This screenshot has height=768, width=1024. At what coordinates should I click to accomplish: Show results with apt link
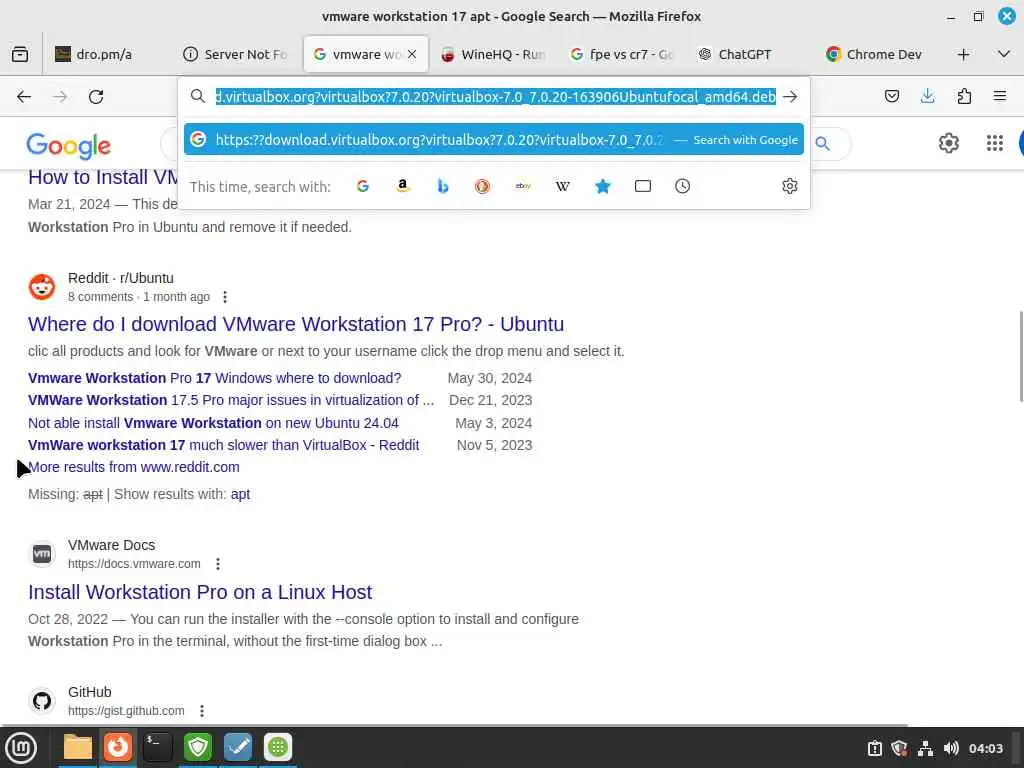click(x=240, y=494)
